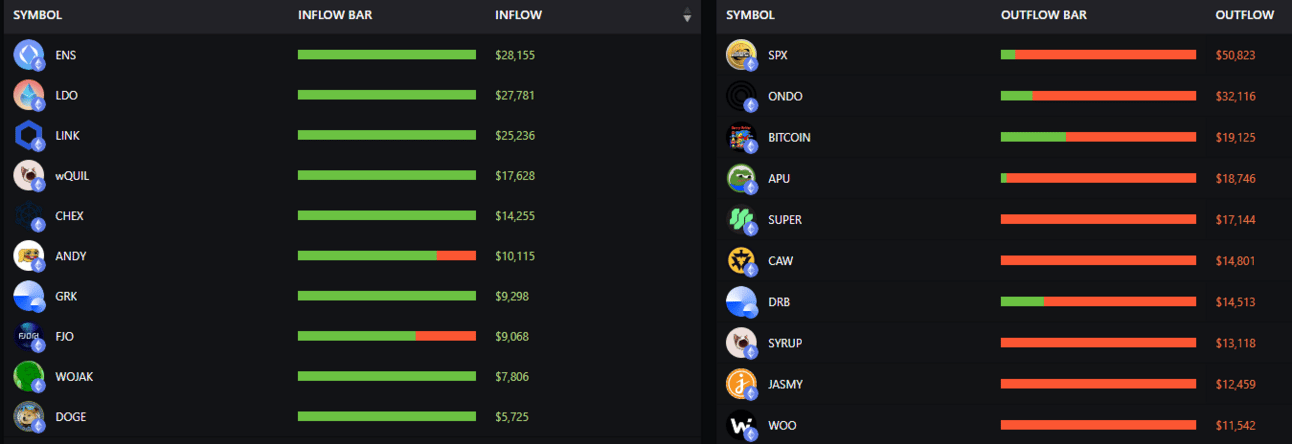Click the WOO token icon
This screenshot has width=1292, height=444.
741,425
